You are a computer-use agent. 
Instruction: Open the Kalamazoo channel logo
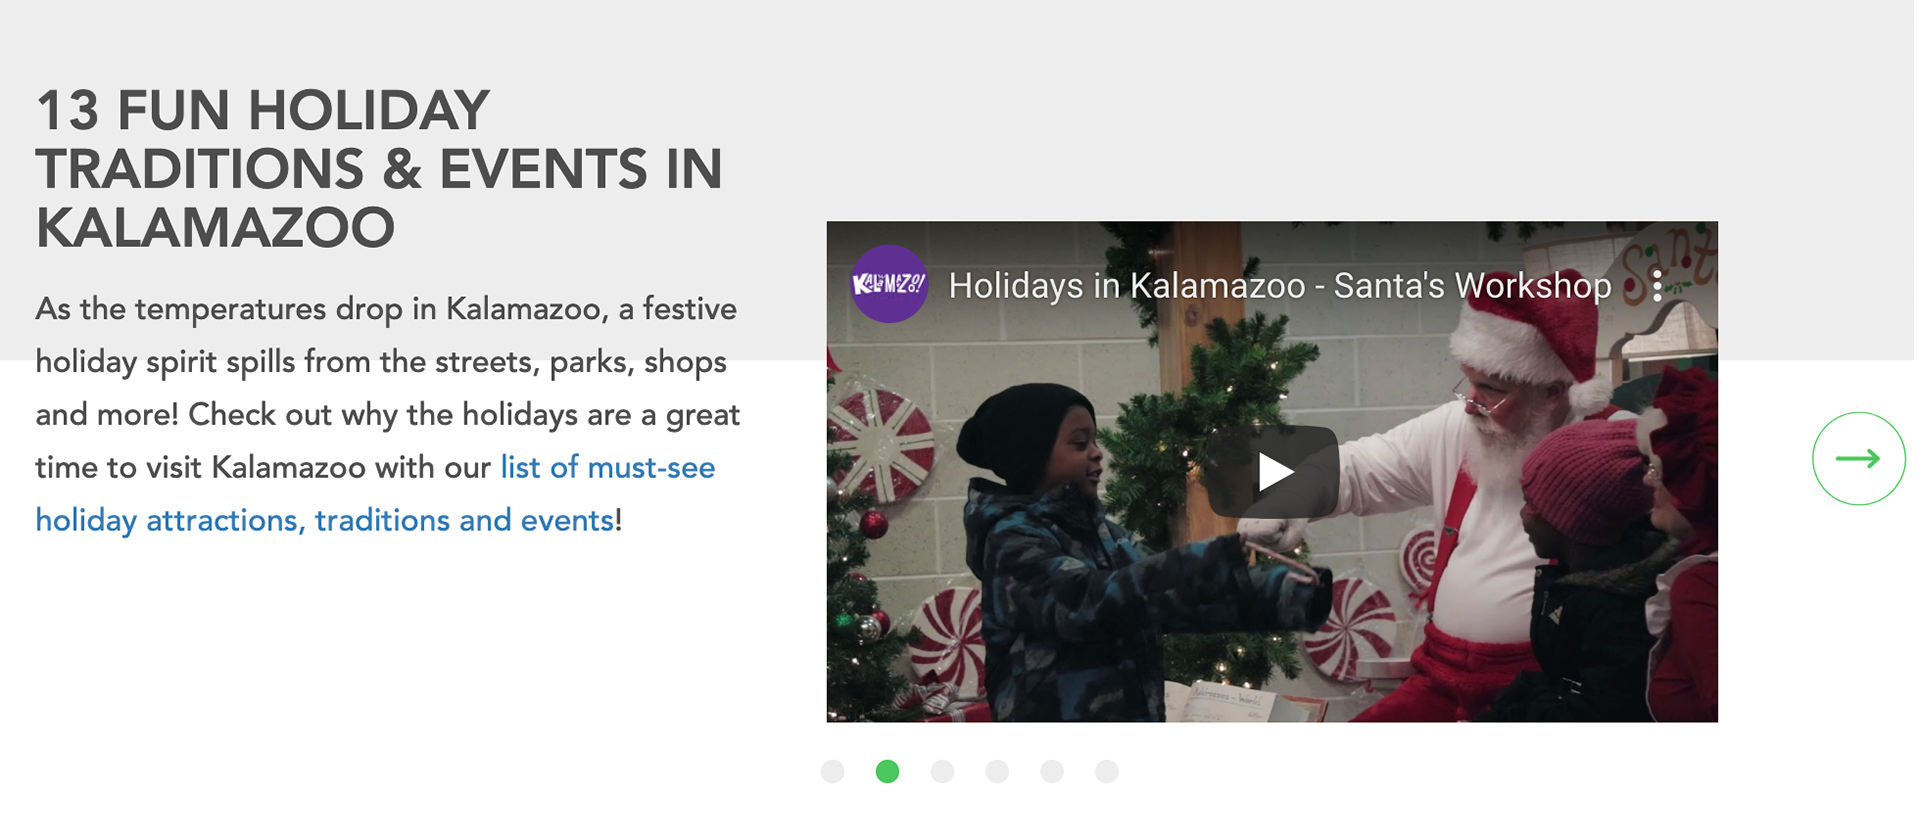(x=888, y=284)
